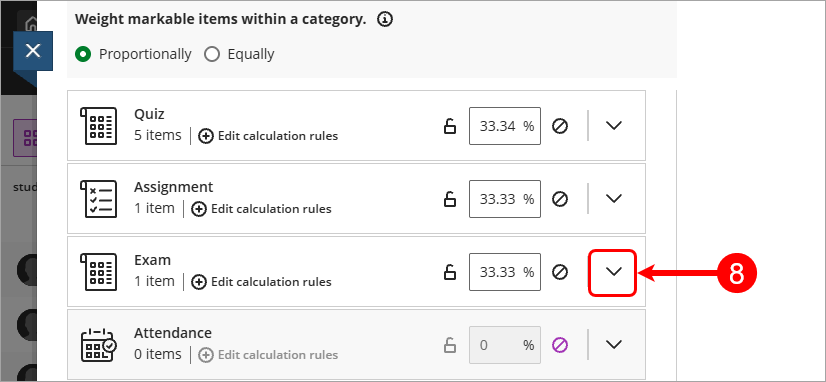
Task: Close the panel with the X button
Action: [x=33, y=51]
